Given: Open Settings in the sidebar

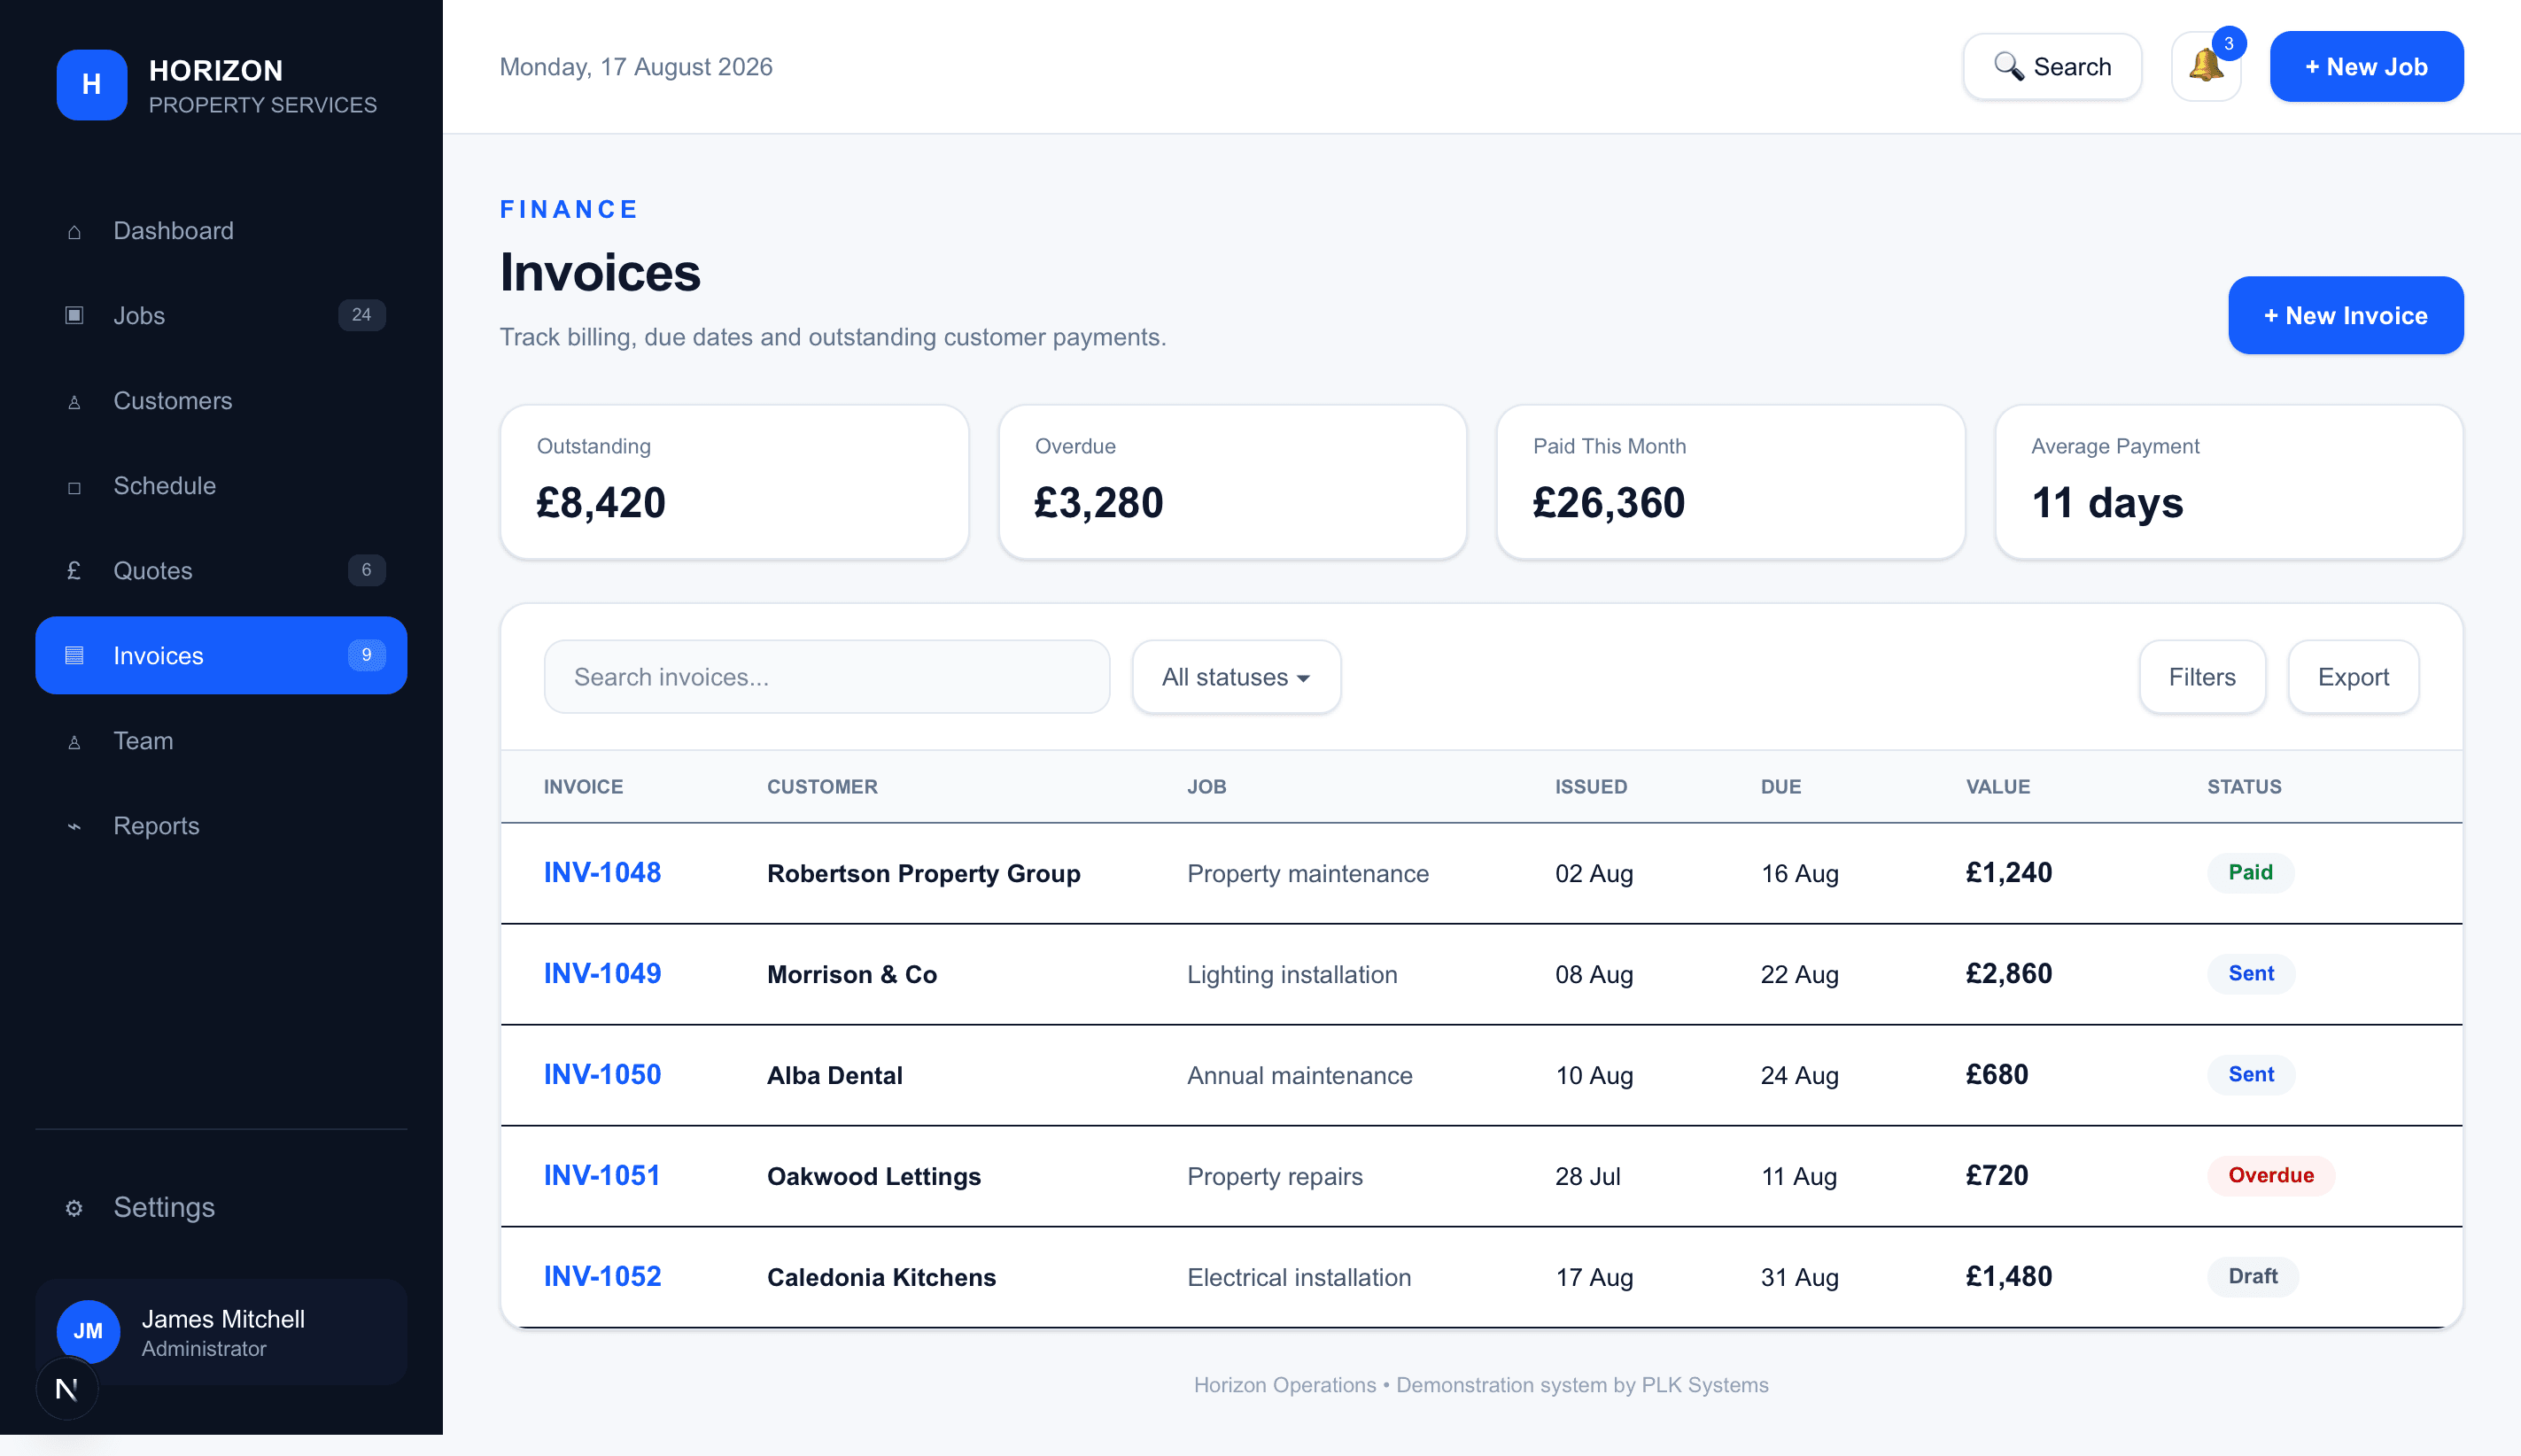Looking at the screenshot, I should click(x=221, y=1207).
